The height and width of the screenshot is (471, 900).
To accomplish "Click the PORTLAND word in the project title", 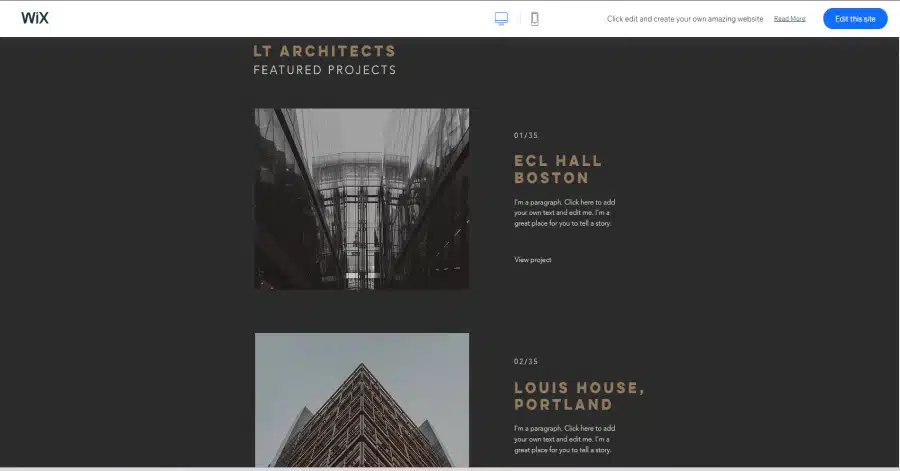I will [x=564, y=404].
